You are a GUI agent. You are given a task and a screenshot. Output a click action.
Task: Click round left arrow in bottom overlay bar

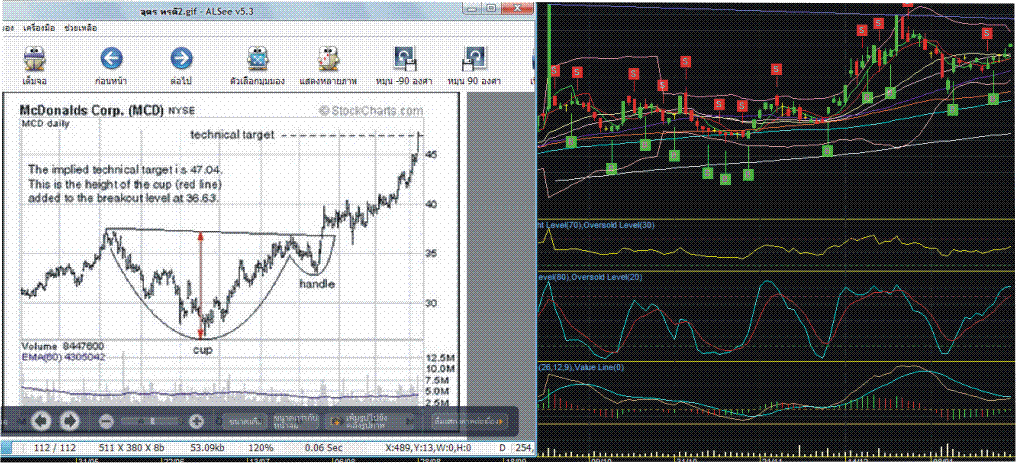tap(40, 421)
